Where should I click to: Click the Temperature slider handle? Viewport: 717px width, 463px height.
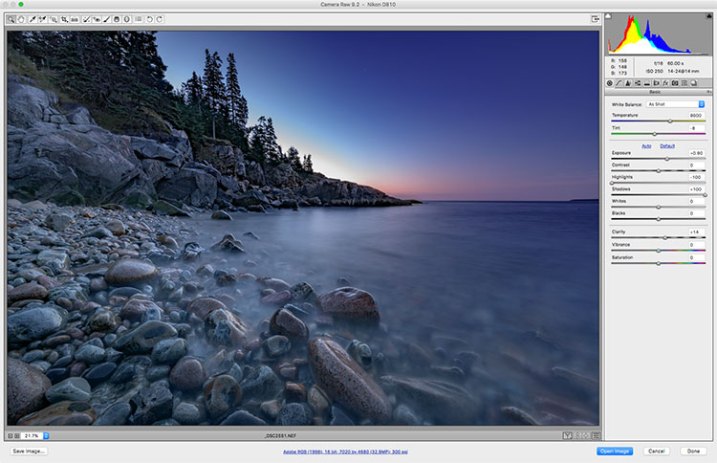(x=670, y=121)
